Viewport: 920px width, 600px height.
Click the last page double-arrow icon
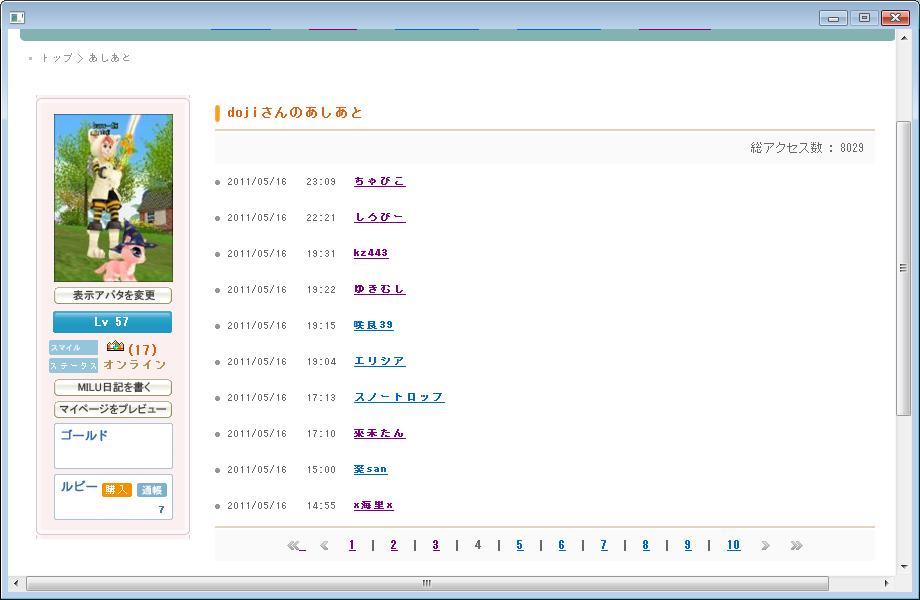coord(796,546)
